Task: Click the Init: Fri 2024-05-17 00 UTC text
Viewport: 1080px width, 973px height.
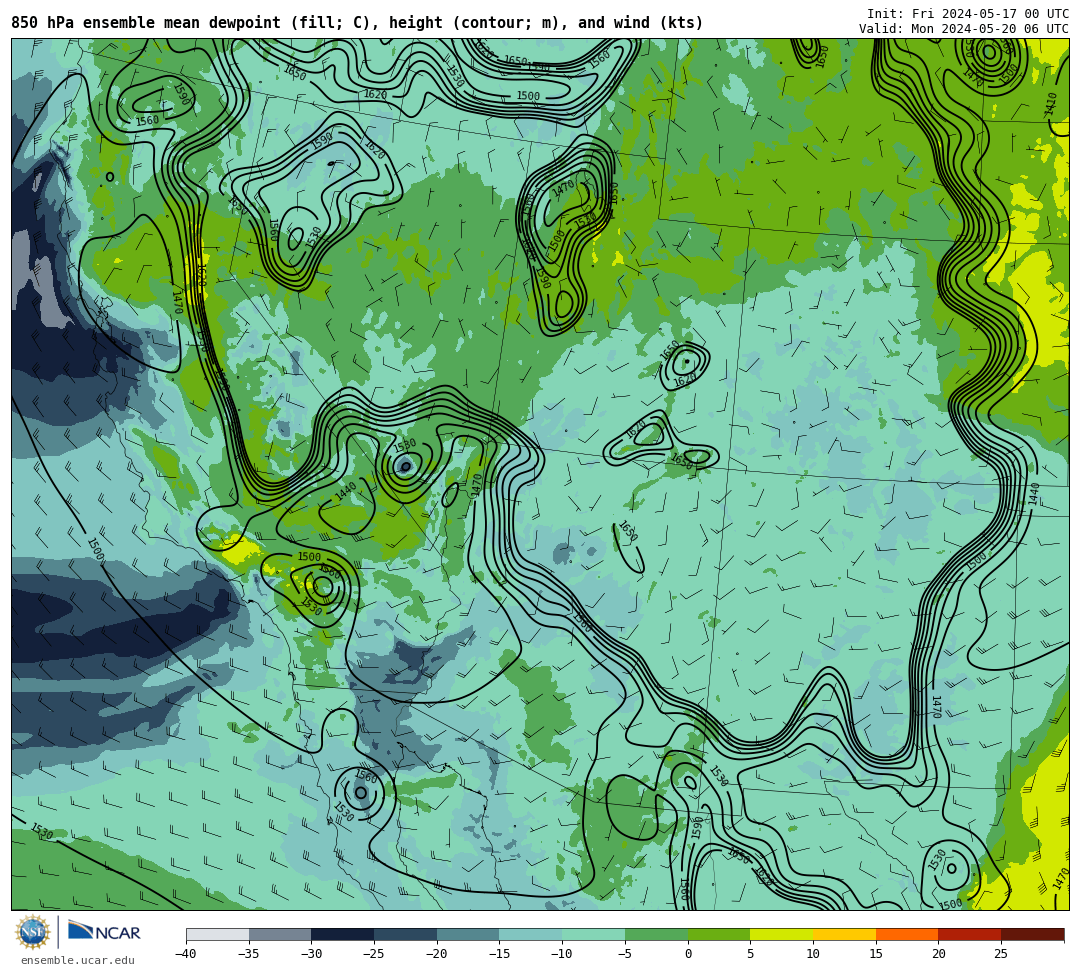Action: [968, 14]
